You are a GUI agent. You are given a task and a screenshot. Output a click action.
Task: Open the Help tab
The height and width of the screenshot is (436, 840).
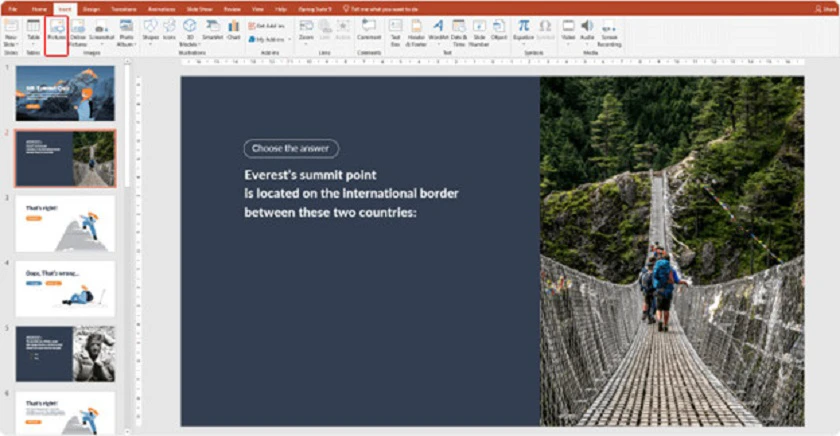point(281,9)
